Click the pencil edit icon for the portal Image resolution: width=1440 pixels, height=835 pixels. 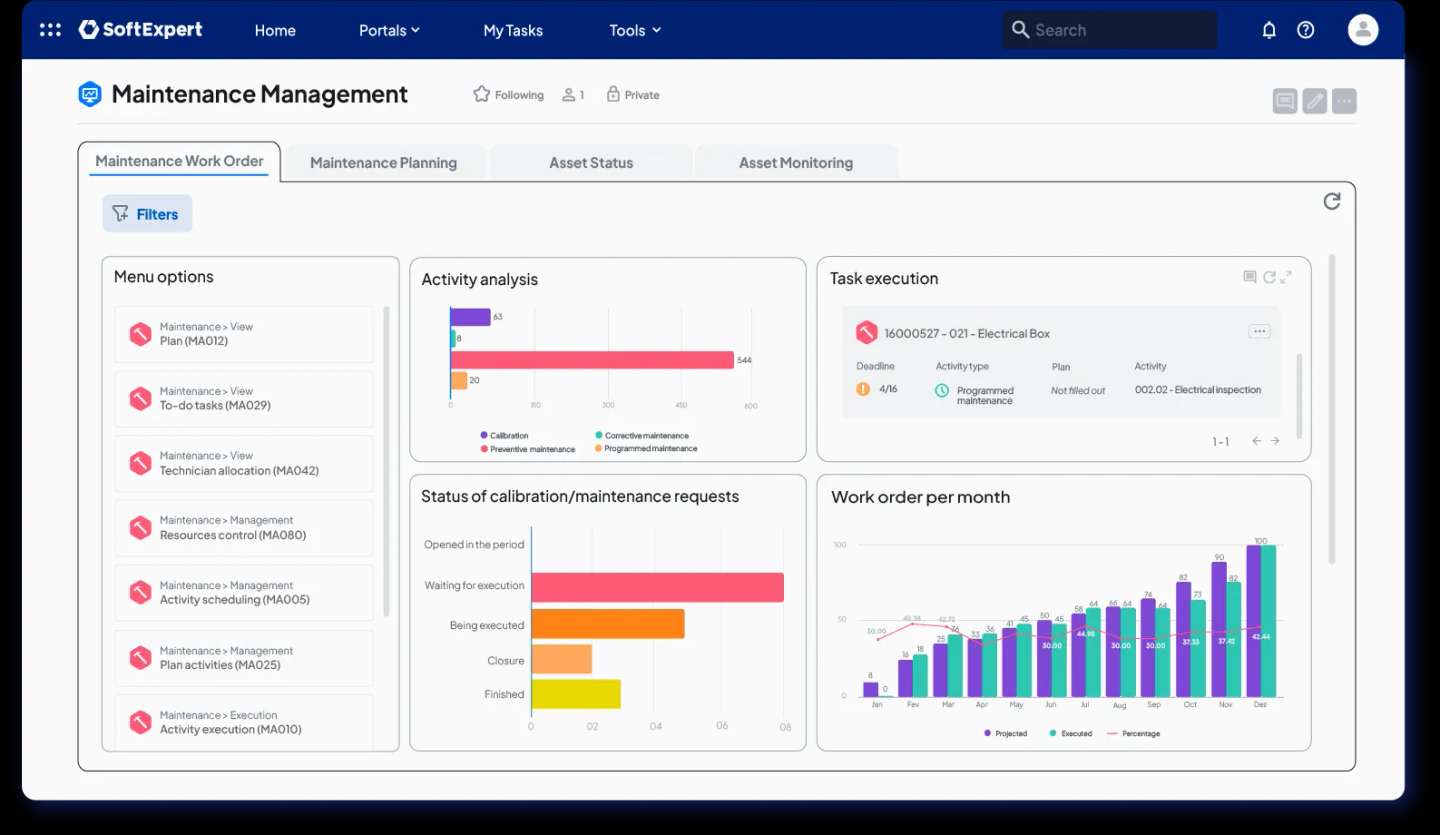pyautogui.click(x=1314, y=101)
